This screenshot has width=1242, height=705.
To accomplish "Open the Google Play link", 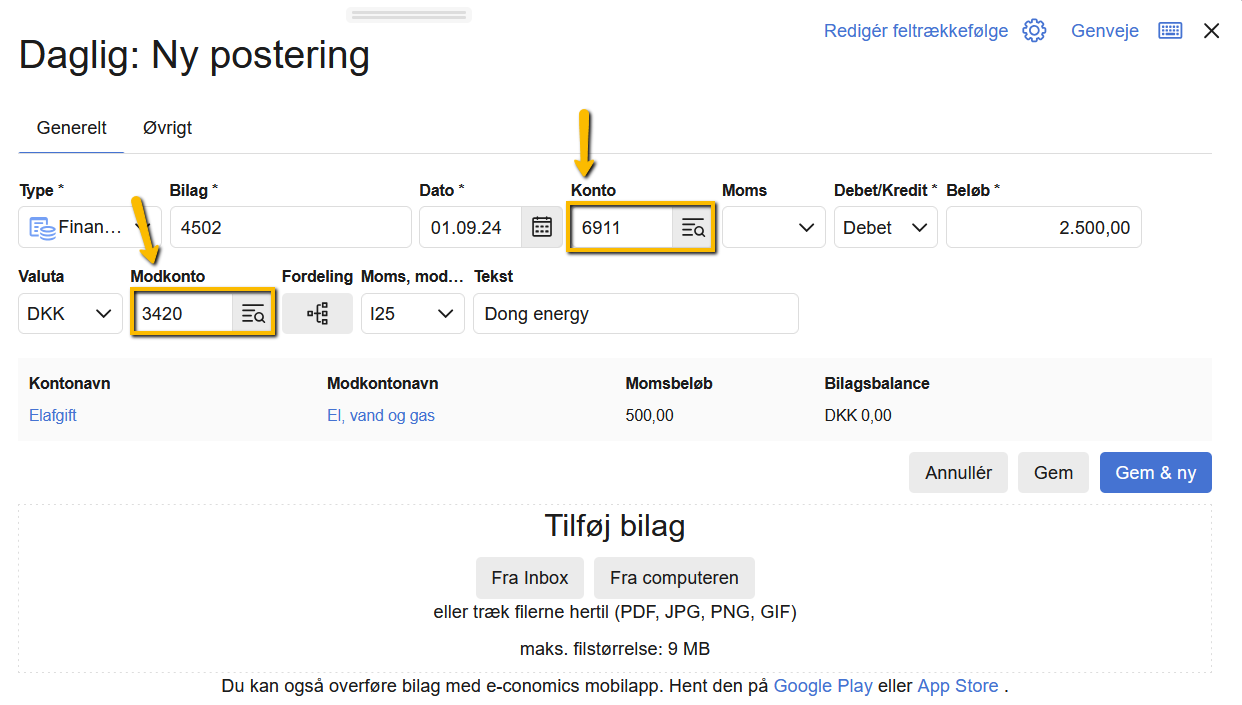I will (822, 686).
